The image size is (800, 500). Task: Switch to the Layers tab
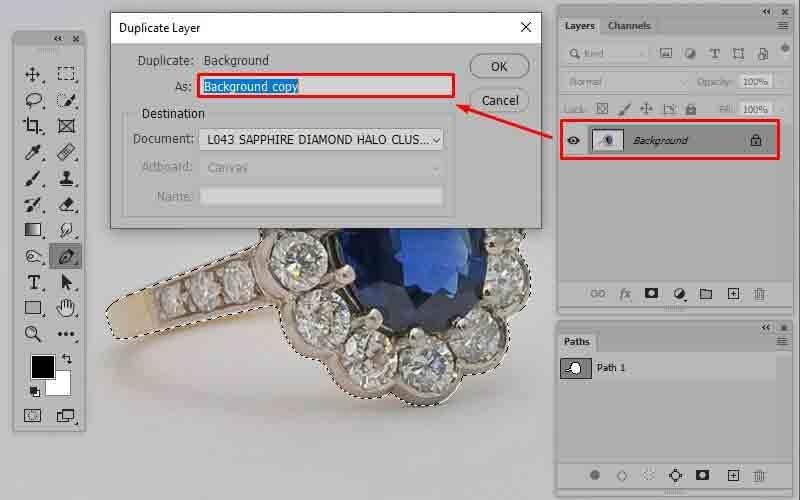[580, 26]
